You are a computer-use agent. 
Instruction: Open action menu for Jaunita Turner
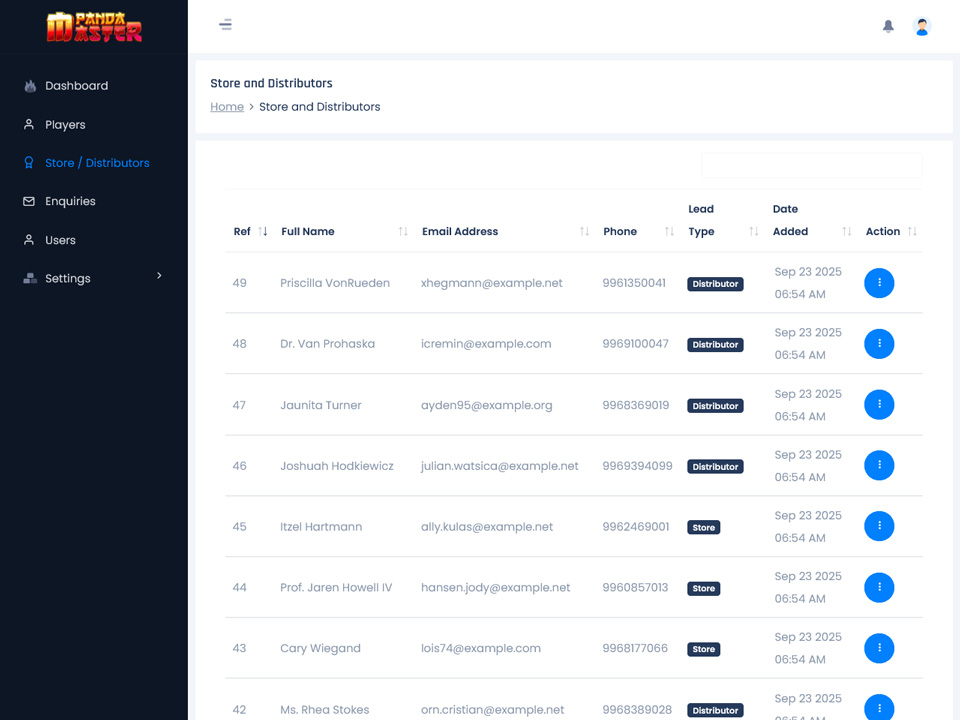(879, 405)
